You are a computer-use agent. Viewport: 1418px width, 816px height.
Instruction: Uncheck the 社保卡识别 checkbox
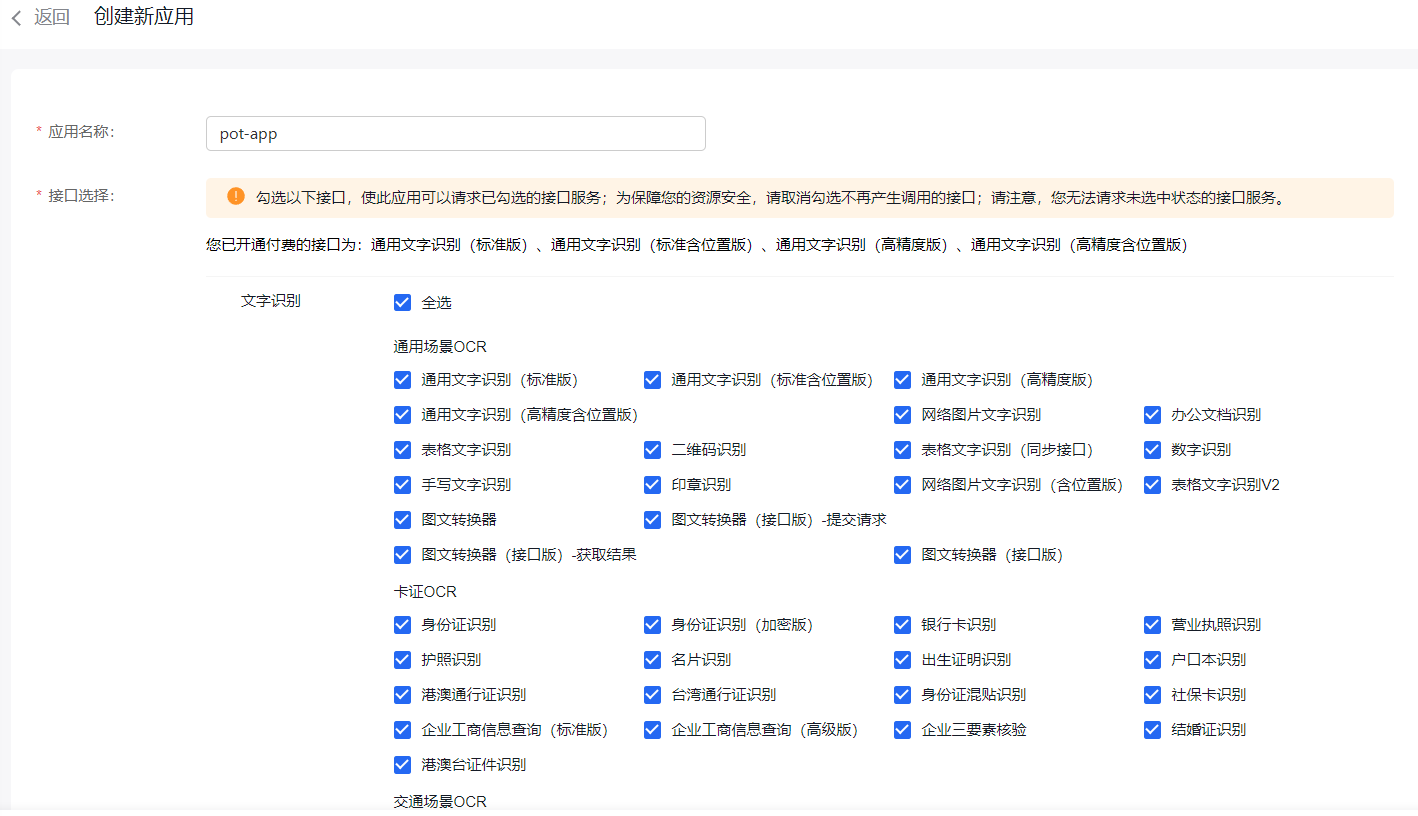click(x=1152, y=694)
